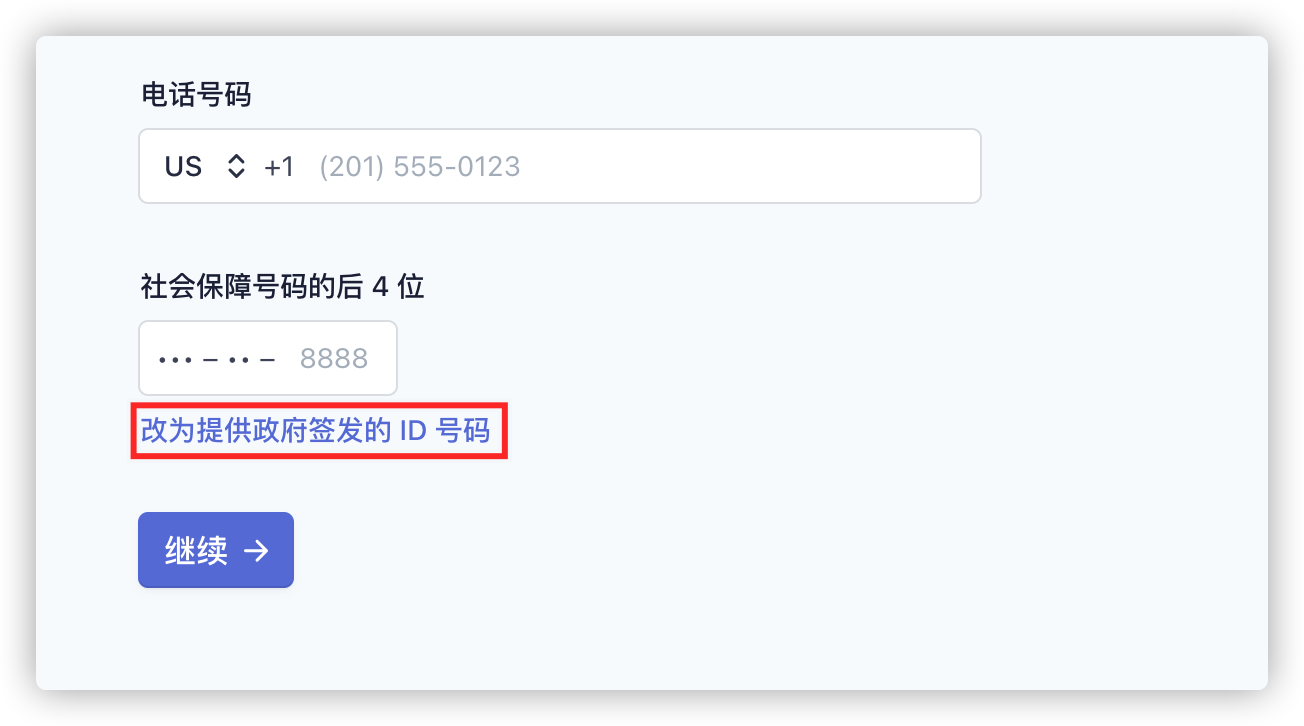Click the dash separators in SSN mask
1304x726 pixels.
point(238,358)
